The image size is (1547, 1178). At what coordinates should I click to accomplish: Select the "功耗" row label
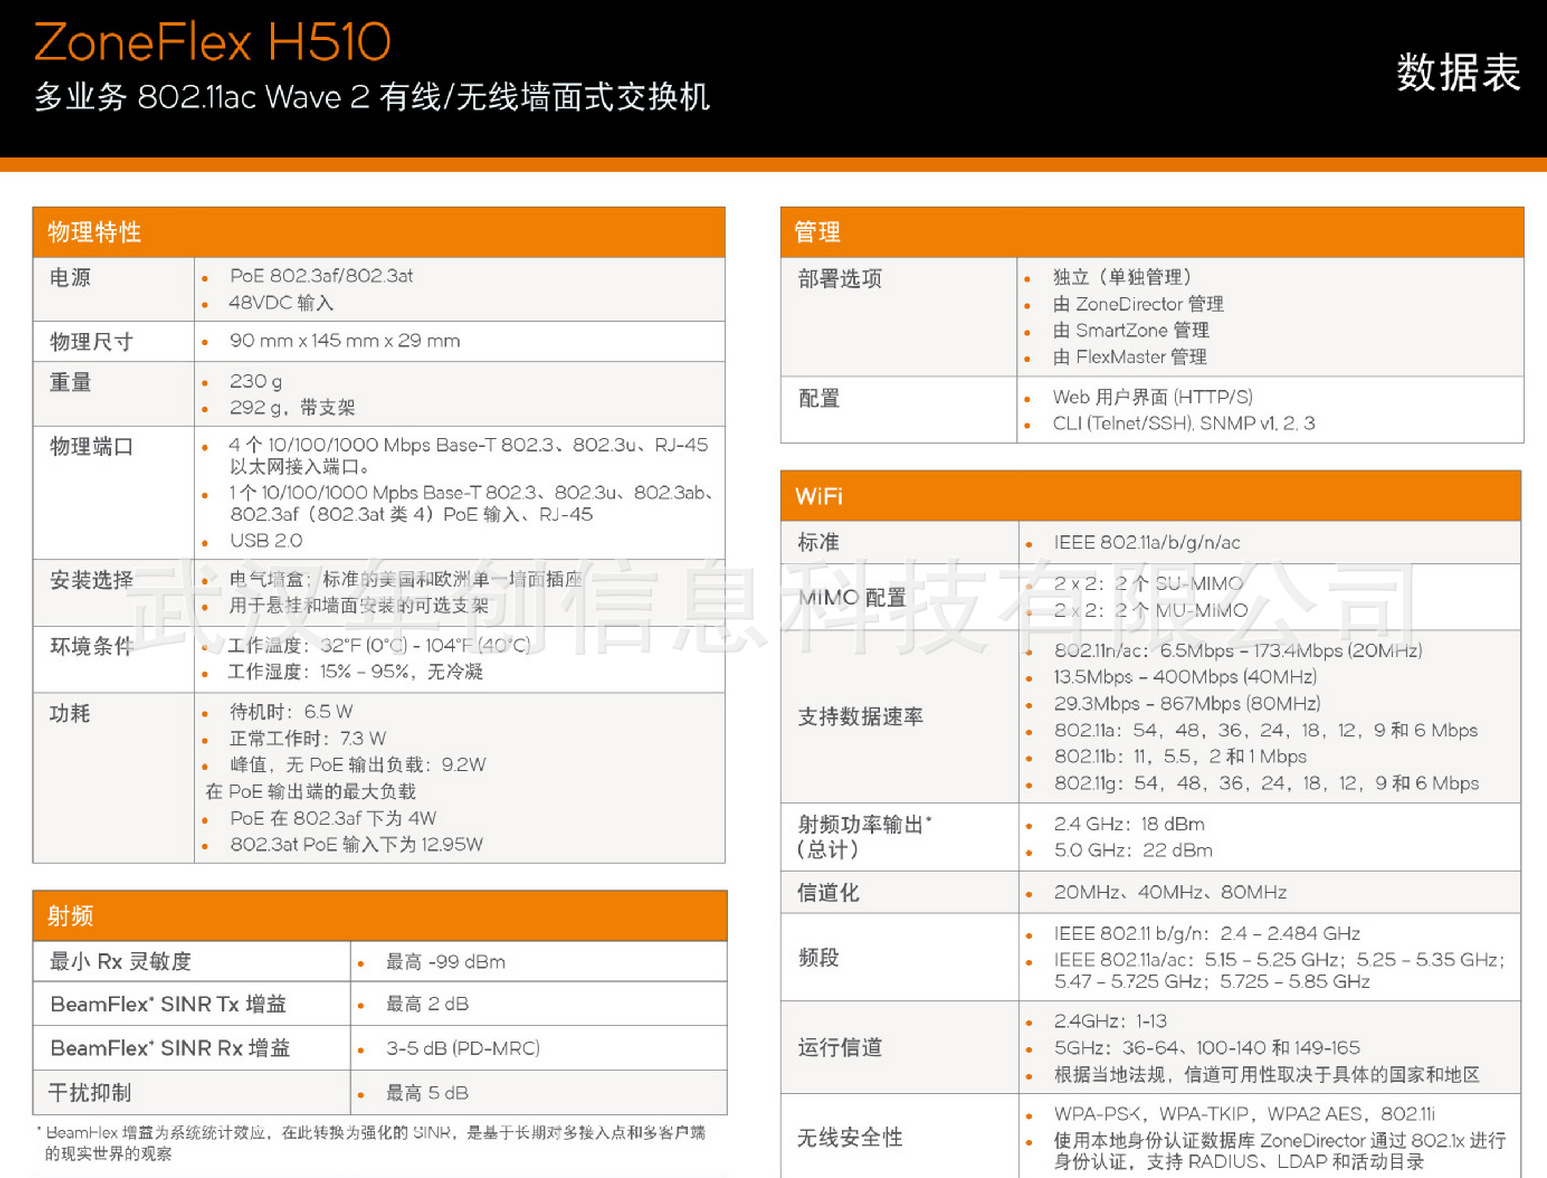pyautogui.click(x=70, y=713)
